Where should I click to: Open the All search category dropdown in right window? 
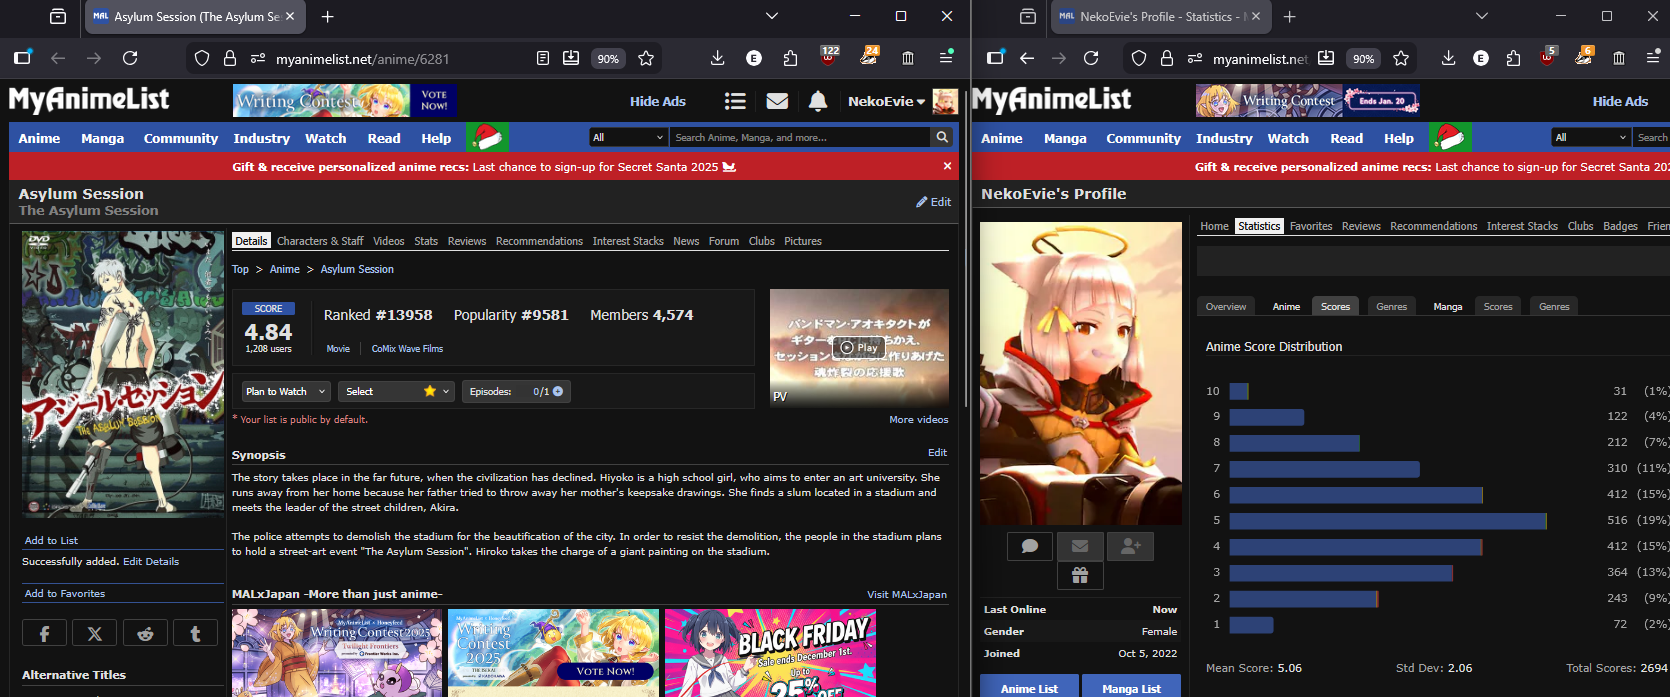tap(1591, 137)
